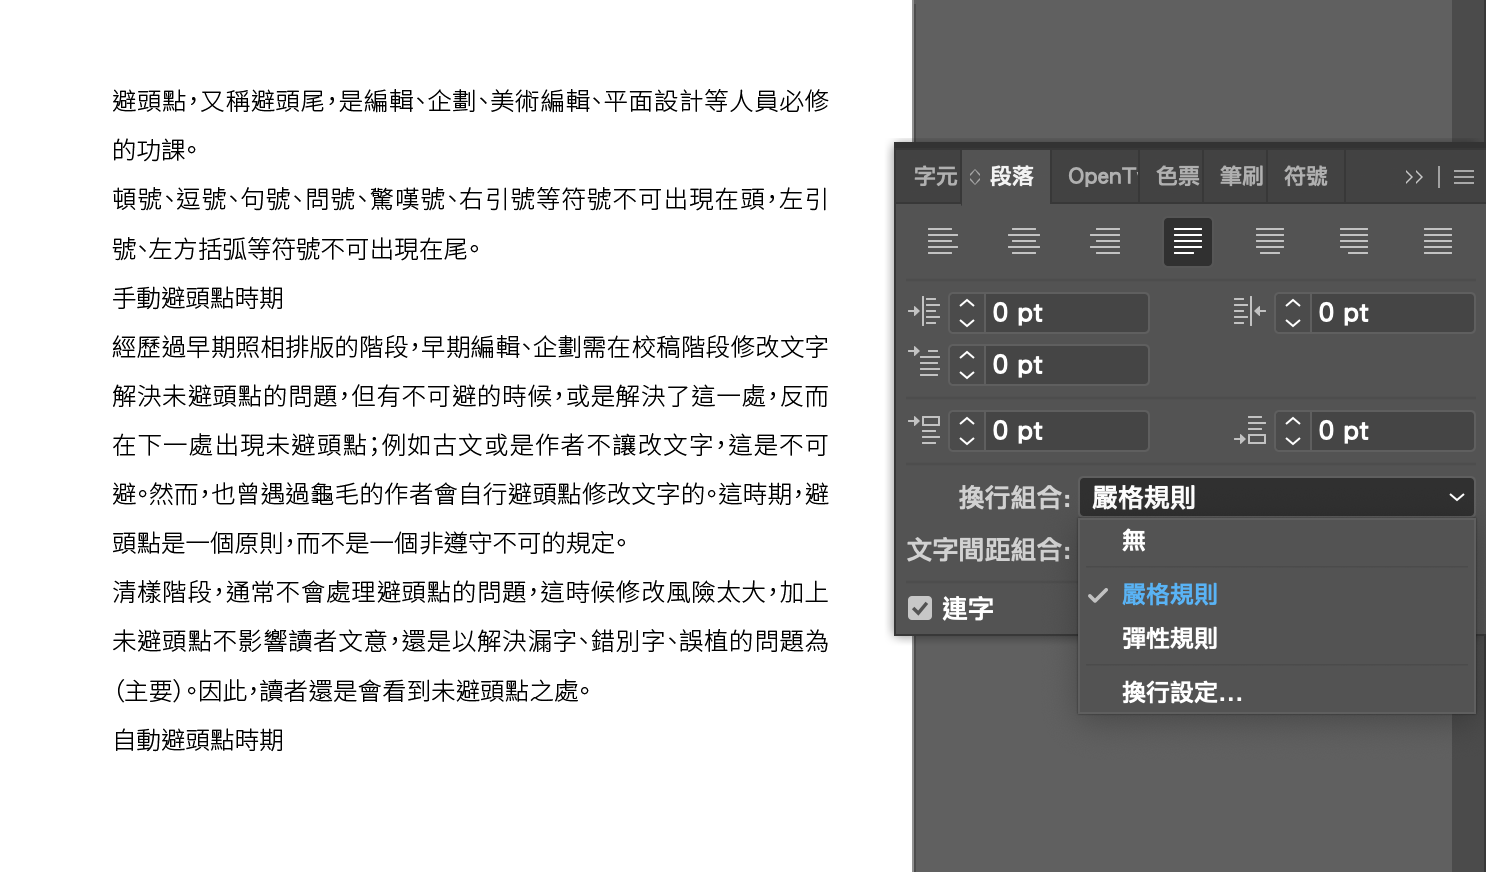Viewport: 1486px width, 872px height.
Task: Switch to the 字元 tab
Action: pyautogui.click(x=934, y=177)
